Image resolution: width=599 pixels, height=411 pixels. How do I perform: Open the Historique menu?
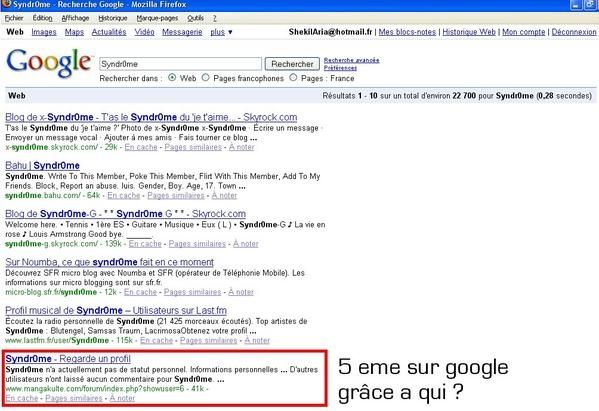point(113,18)
